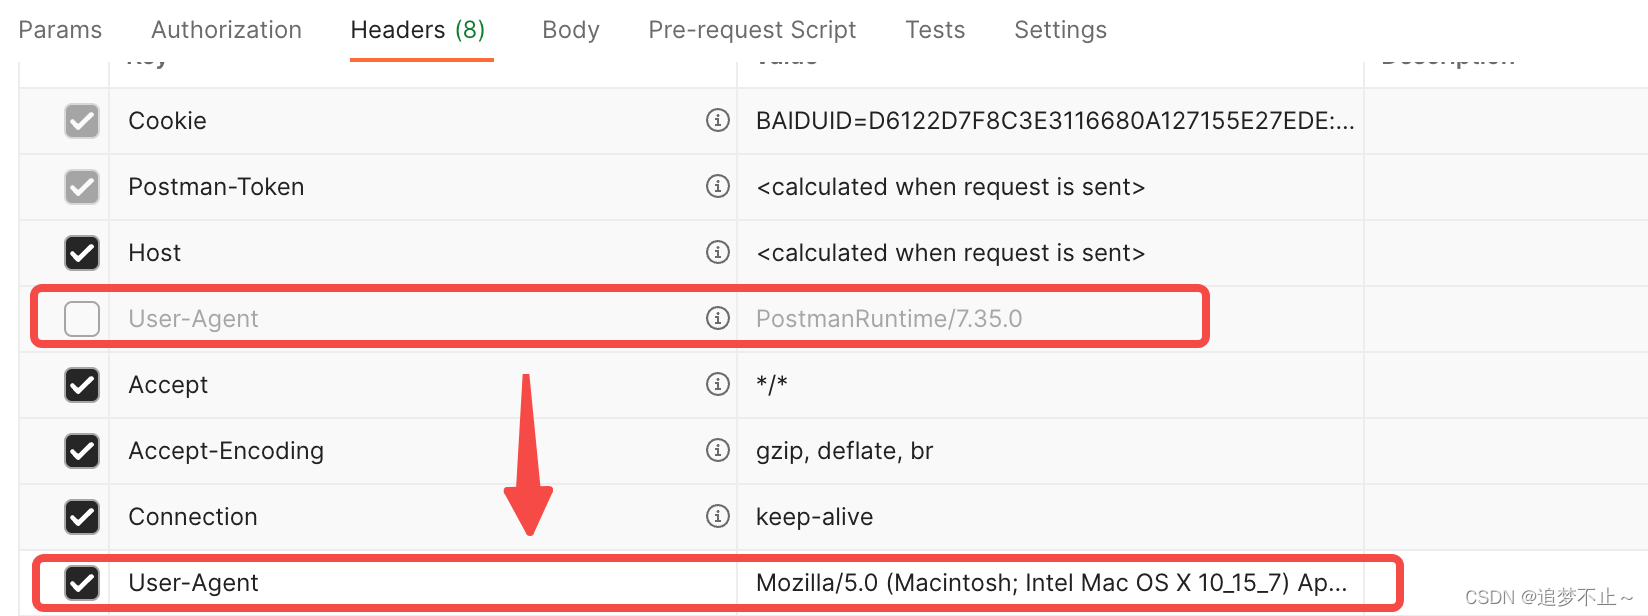Click the info icon beside Accept header
1648x616 pixels.
(x=717, y=384)
